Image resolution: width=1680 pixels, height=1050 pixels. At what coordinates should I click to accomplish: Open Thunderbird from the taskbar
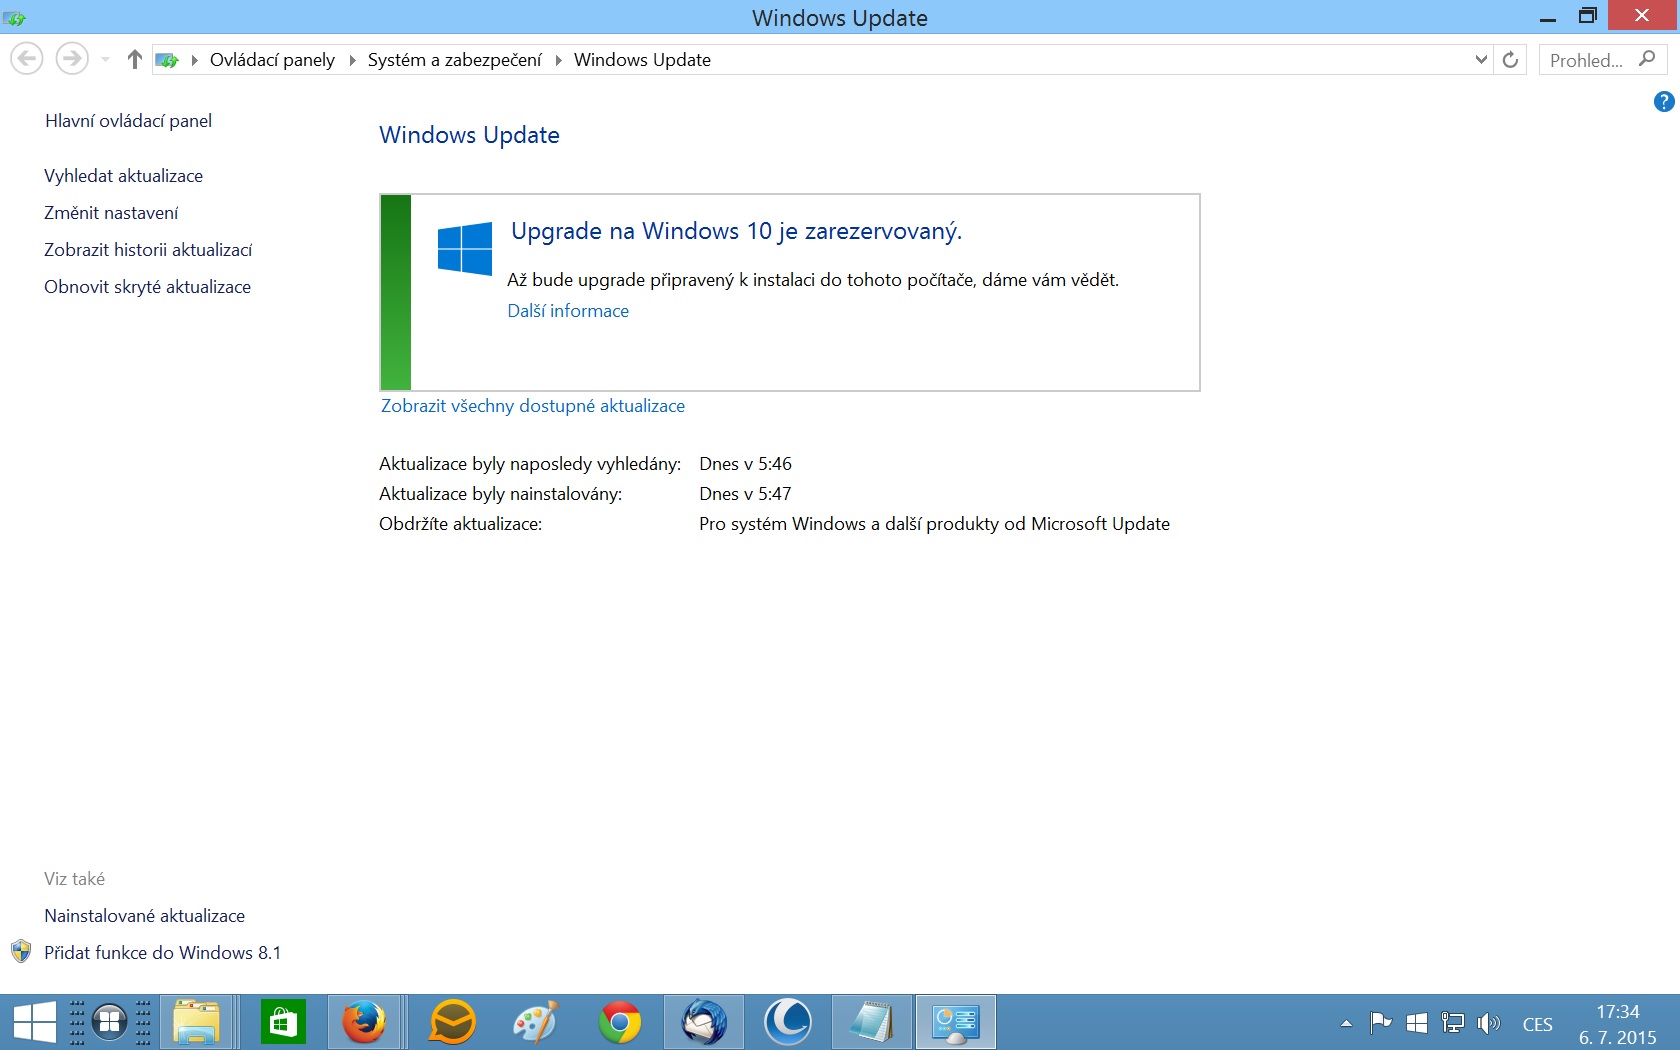(704, 1022)
